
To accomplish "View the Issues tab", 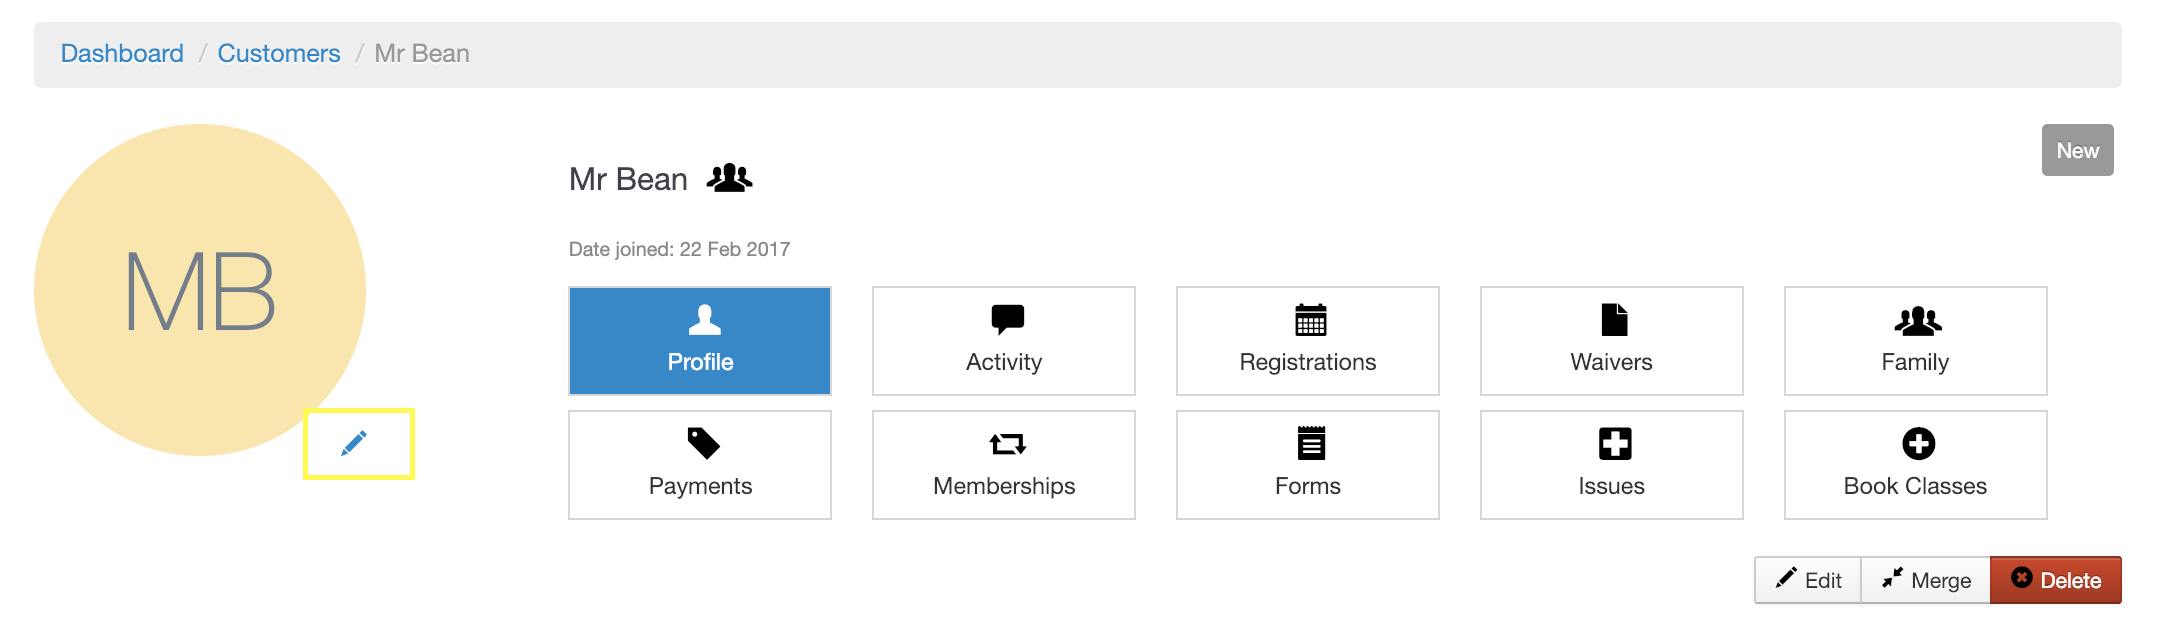I will tap(1611, 465).
